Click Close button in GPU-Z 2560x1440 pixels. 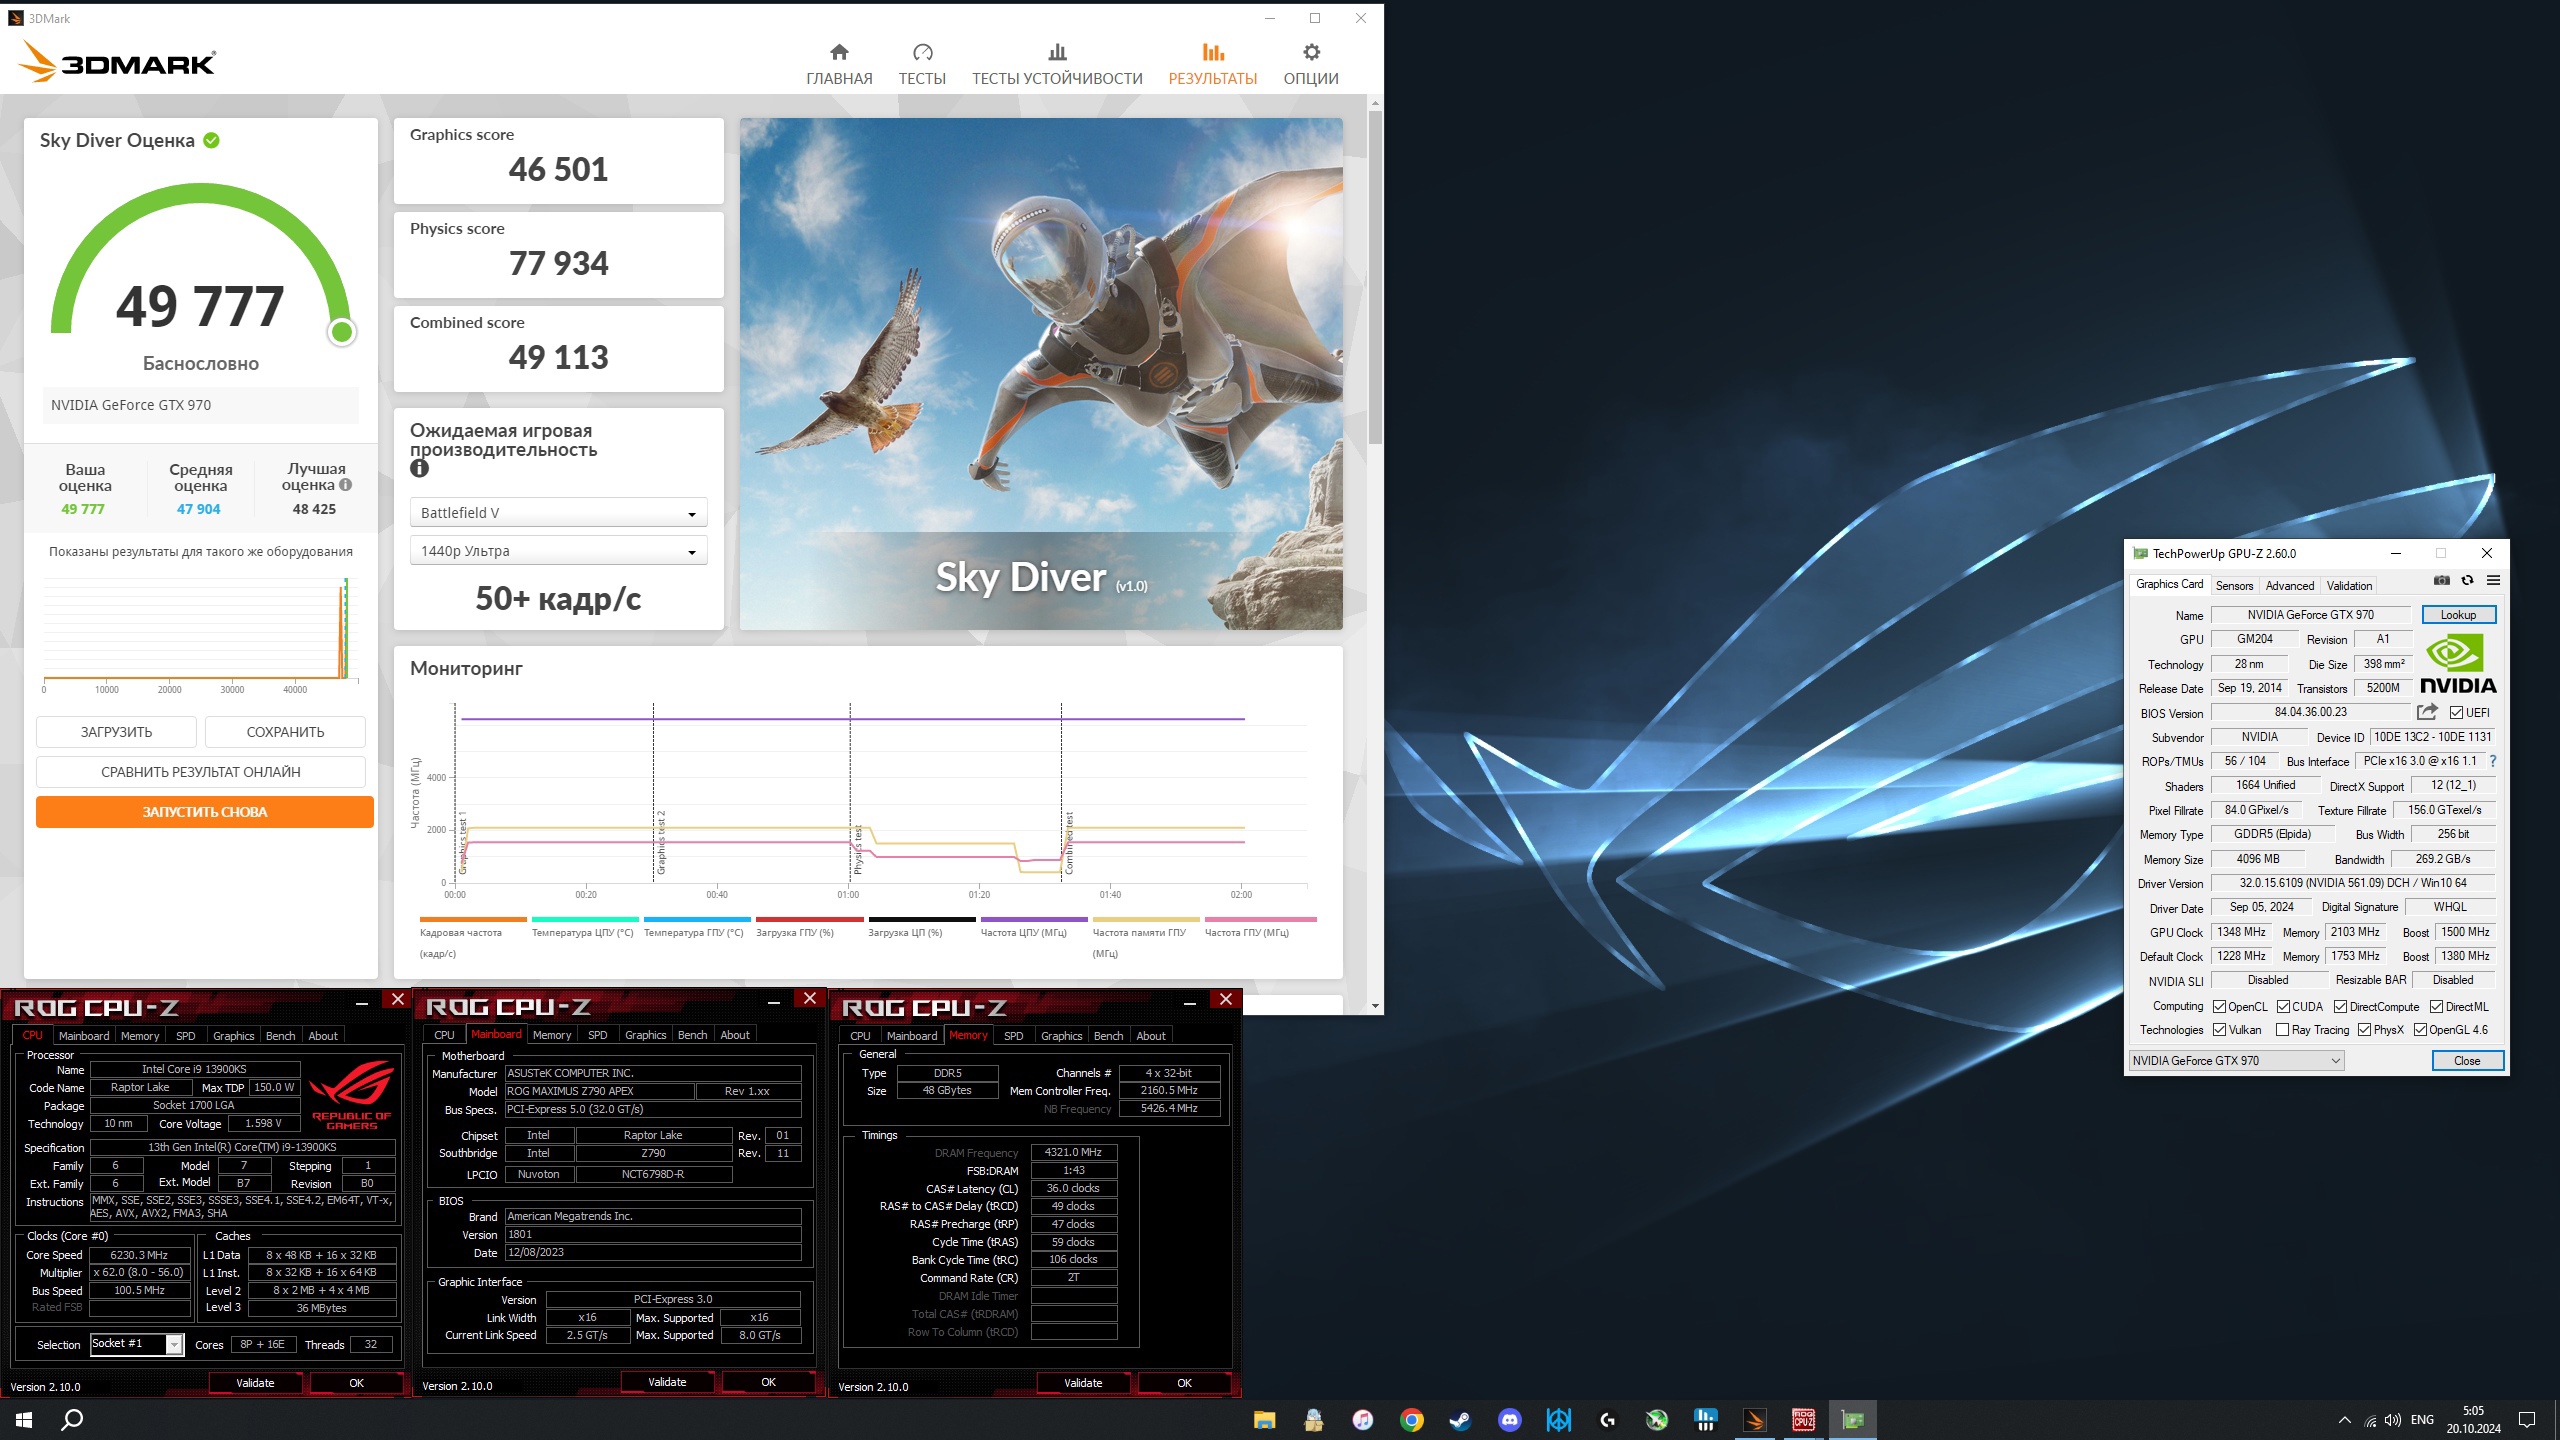(x=2467, y=1061)
